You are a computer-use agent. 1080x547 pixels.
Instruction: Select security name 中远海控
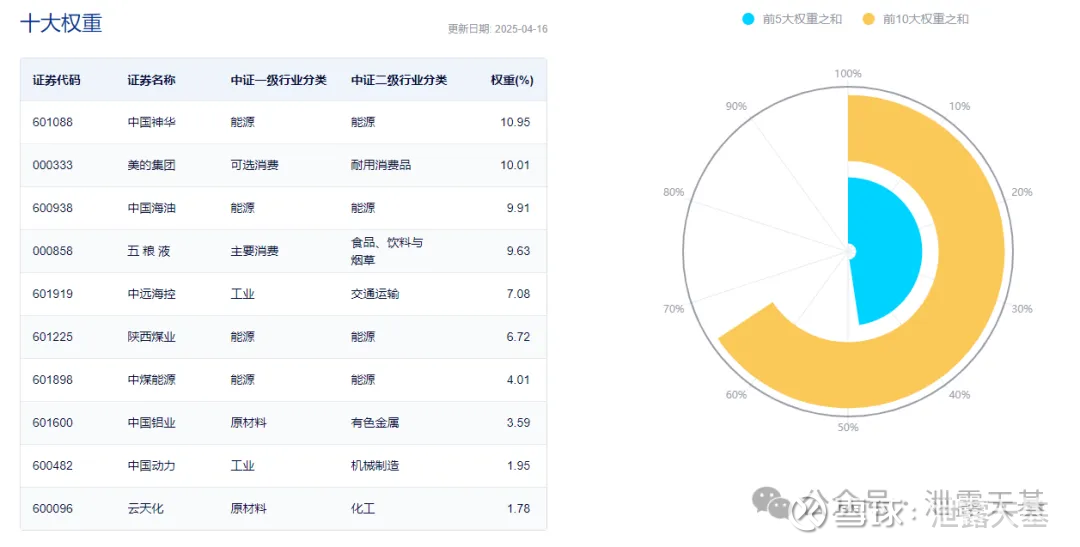pos(152,294)
